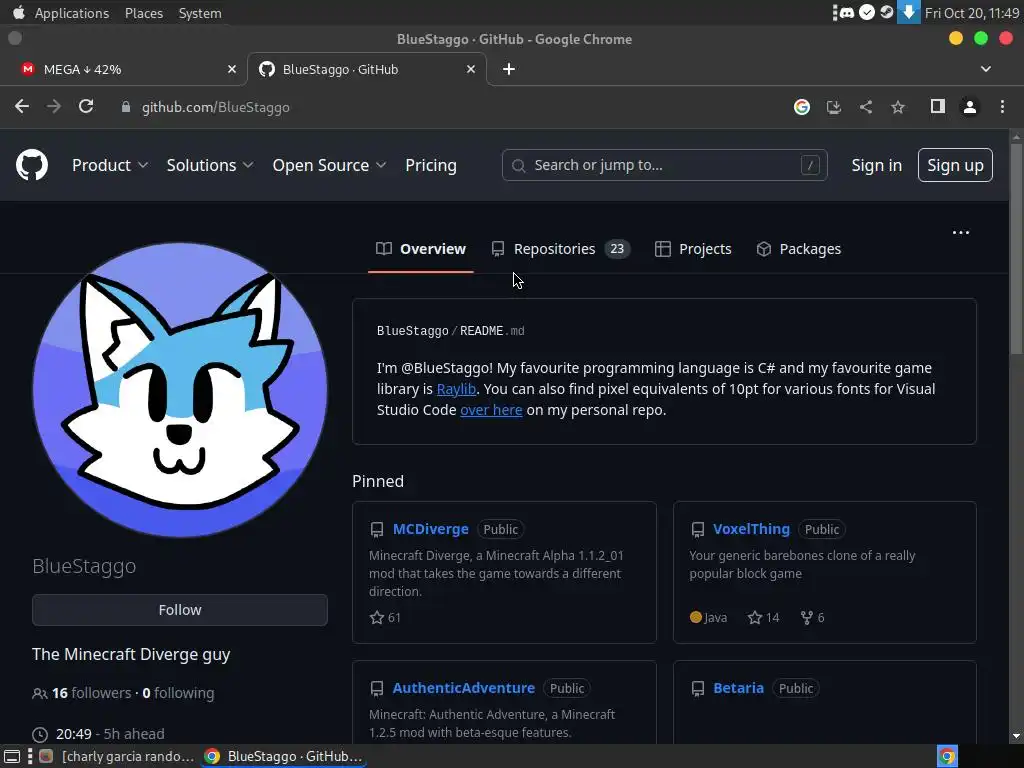
Task: Close the MEGA 42% tab
Action: (x=232, y=69)
